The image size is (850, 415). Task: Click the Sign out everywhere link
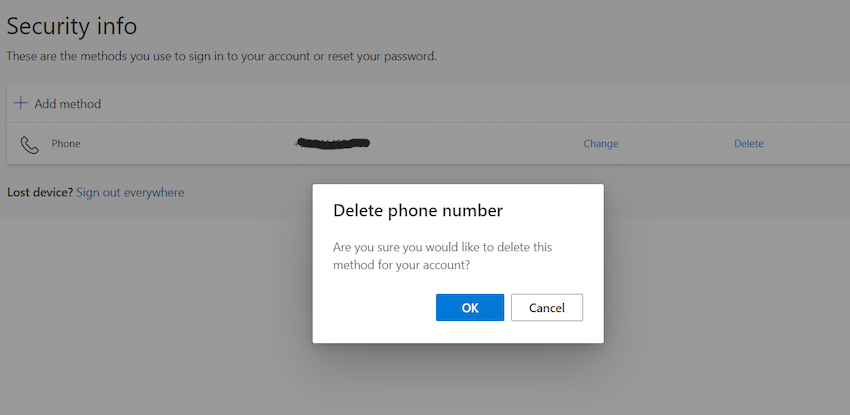pos(130,192)
